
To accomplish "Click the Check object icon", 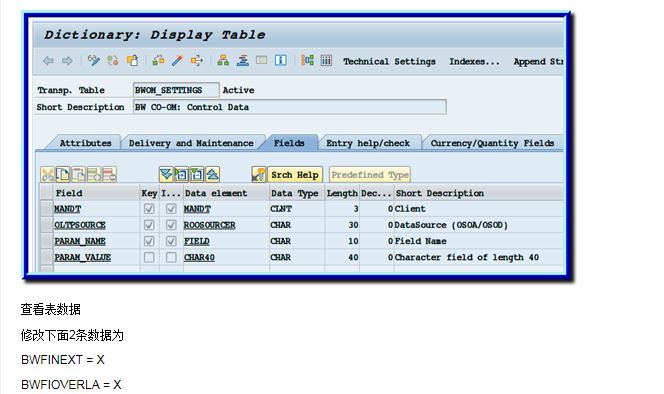I will (158, 61).
